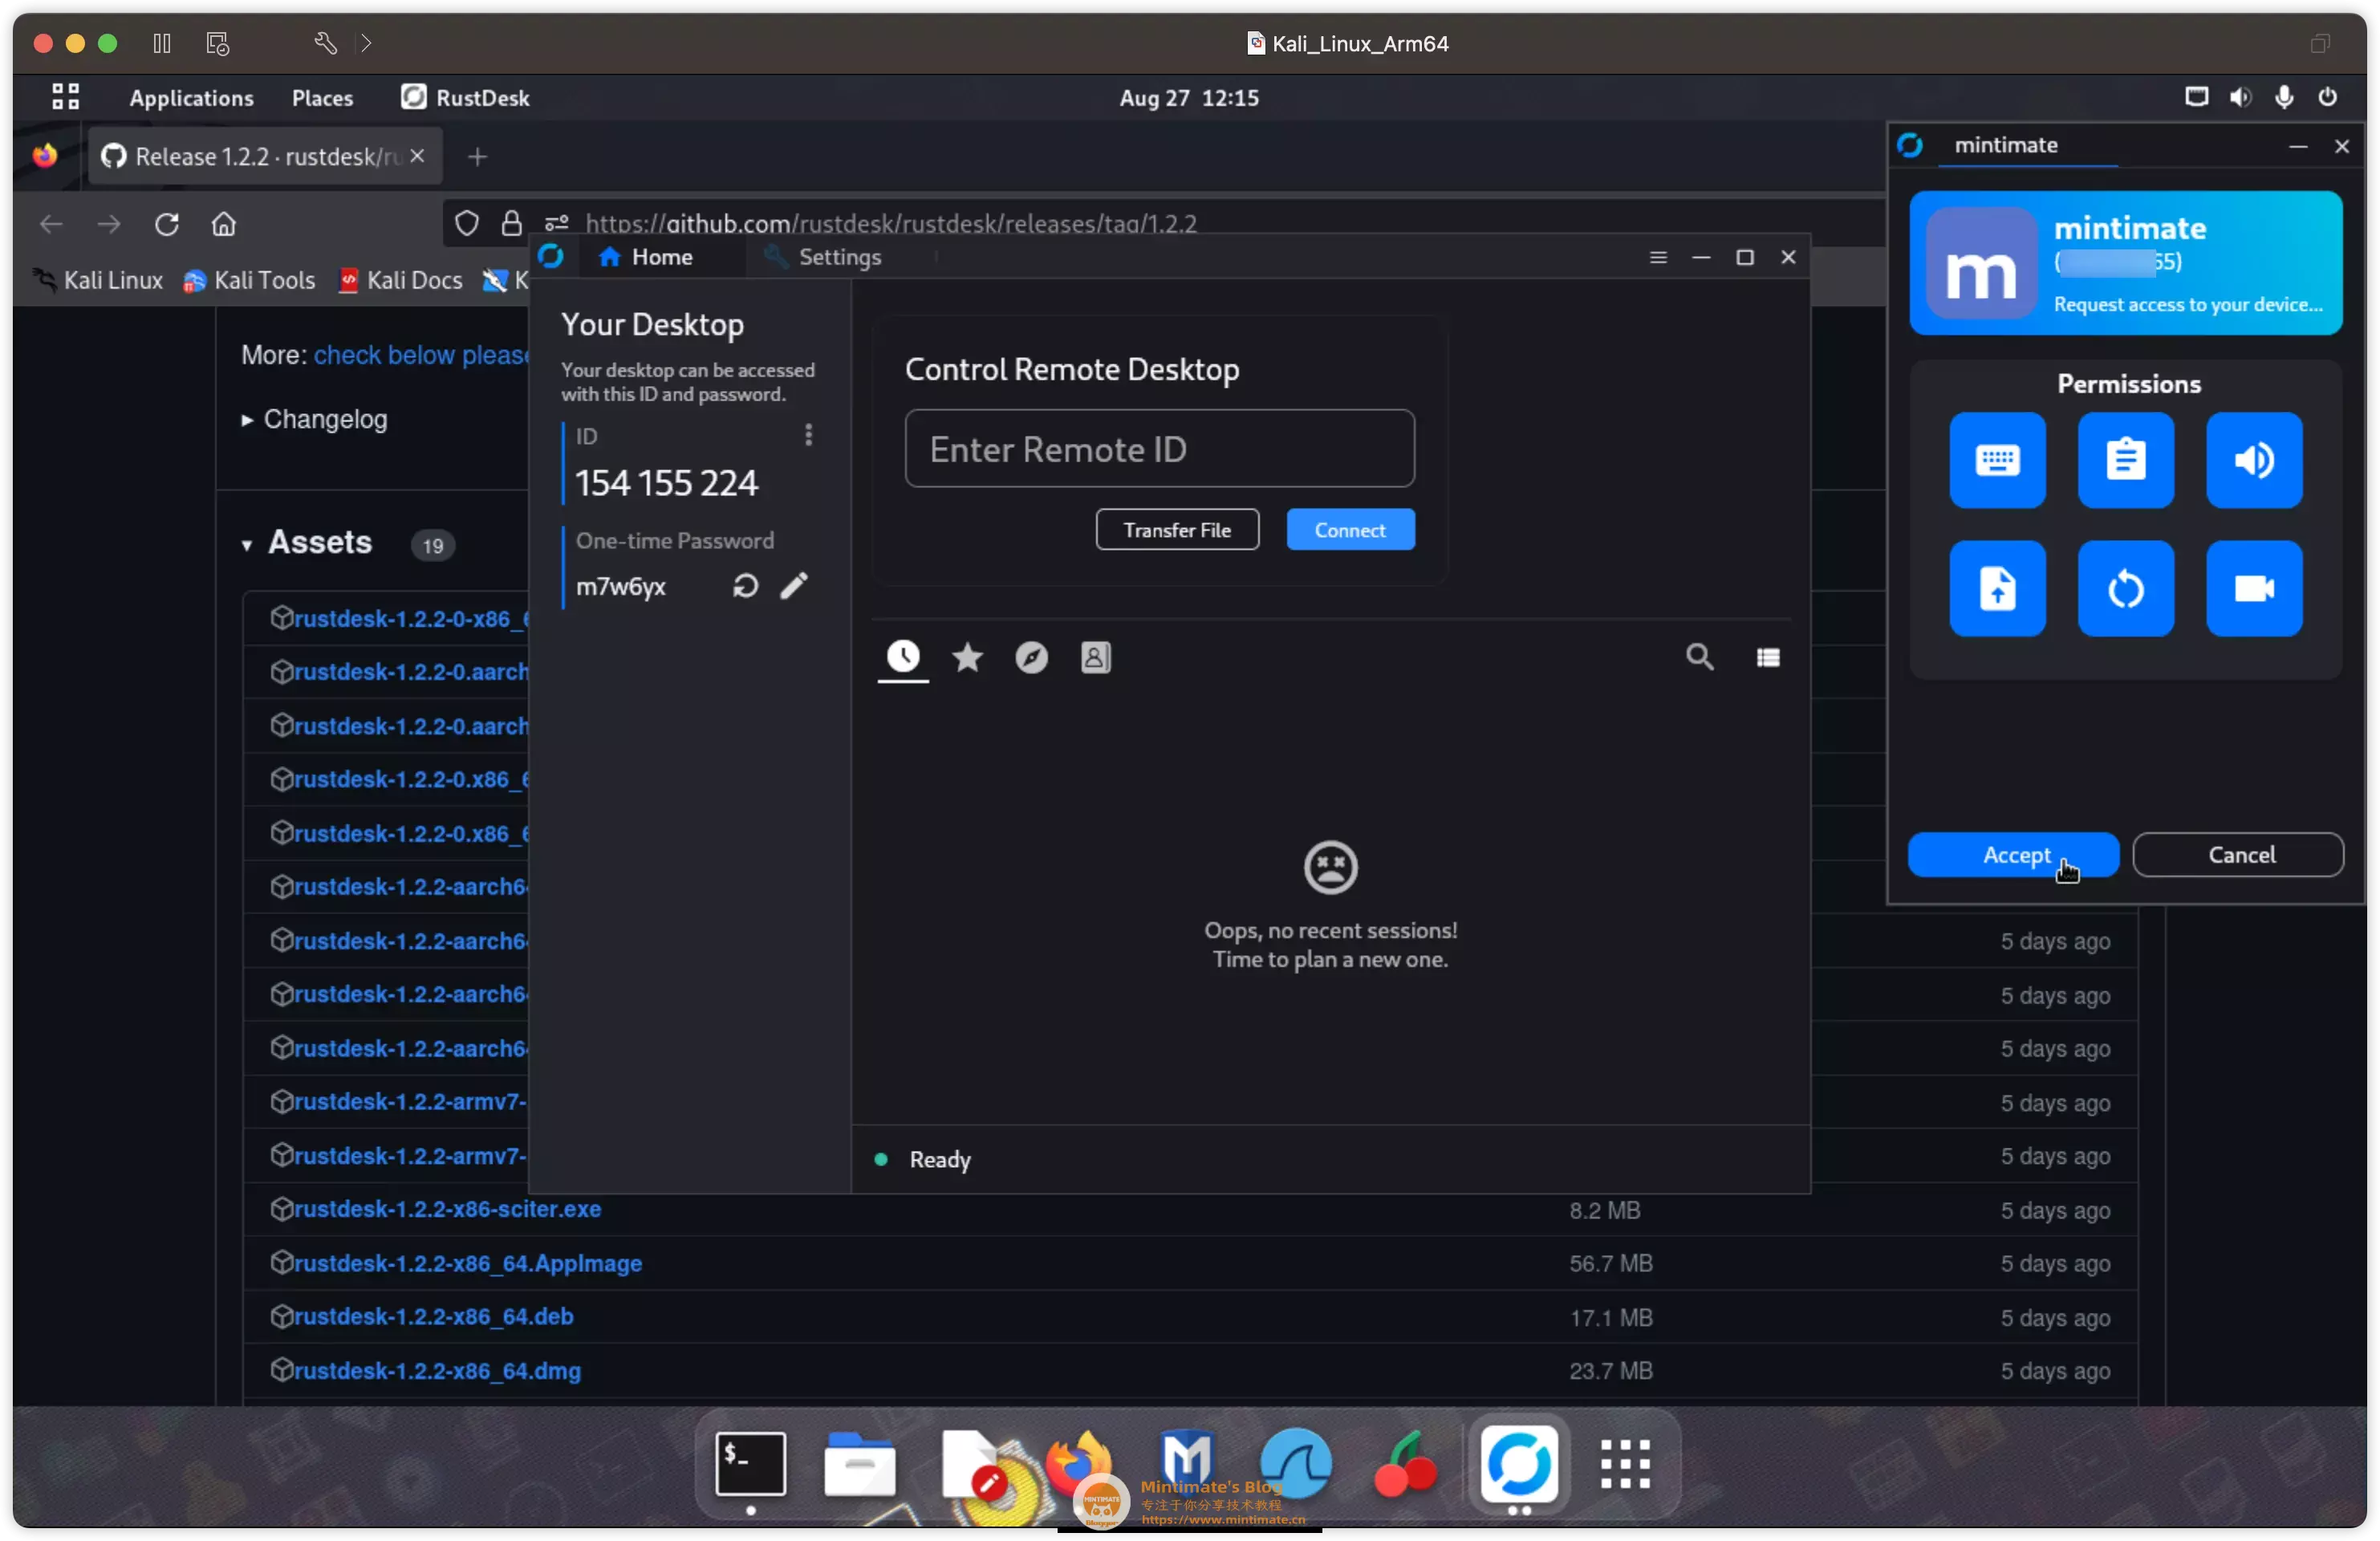The image size is (2380, 1541).
Task: Open the power menu icon
Action: point(2326,97)
